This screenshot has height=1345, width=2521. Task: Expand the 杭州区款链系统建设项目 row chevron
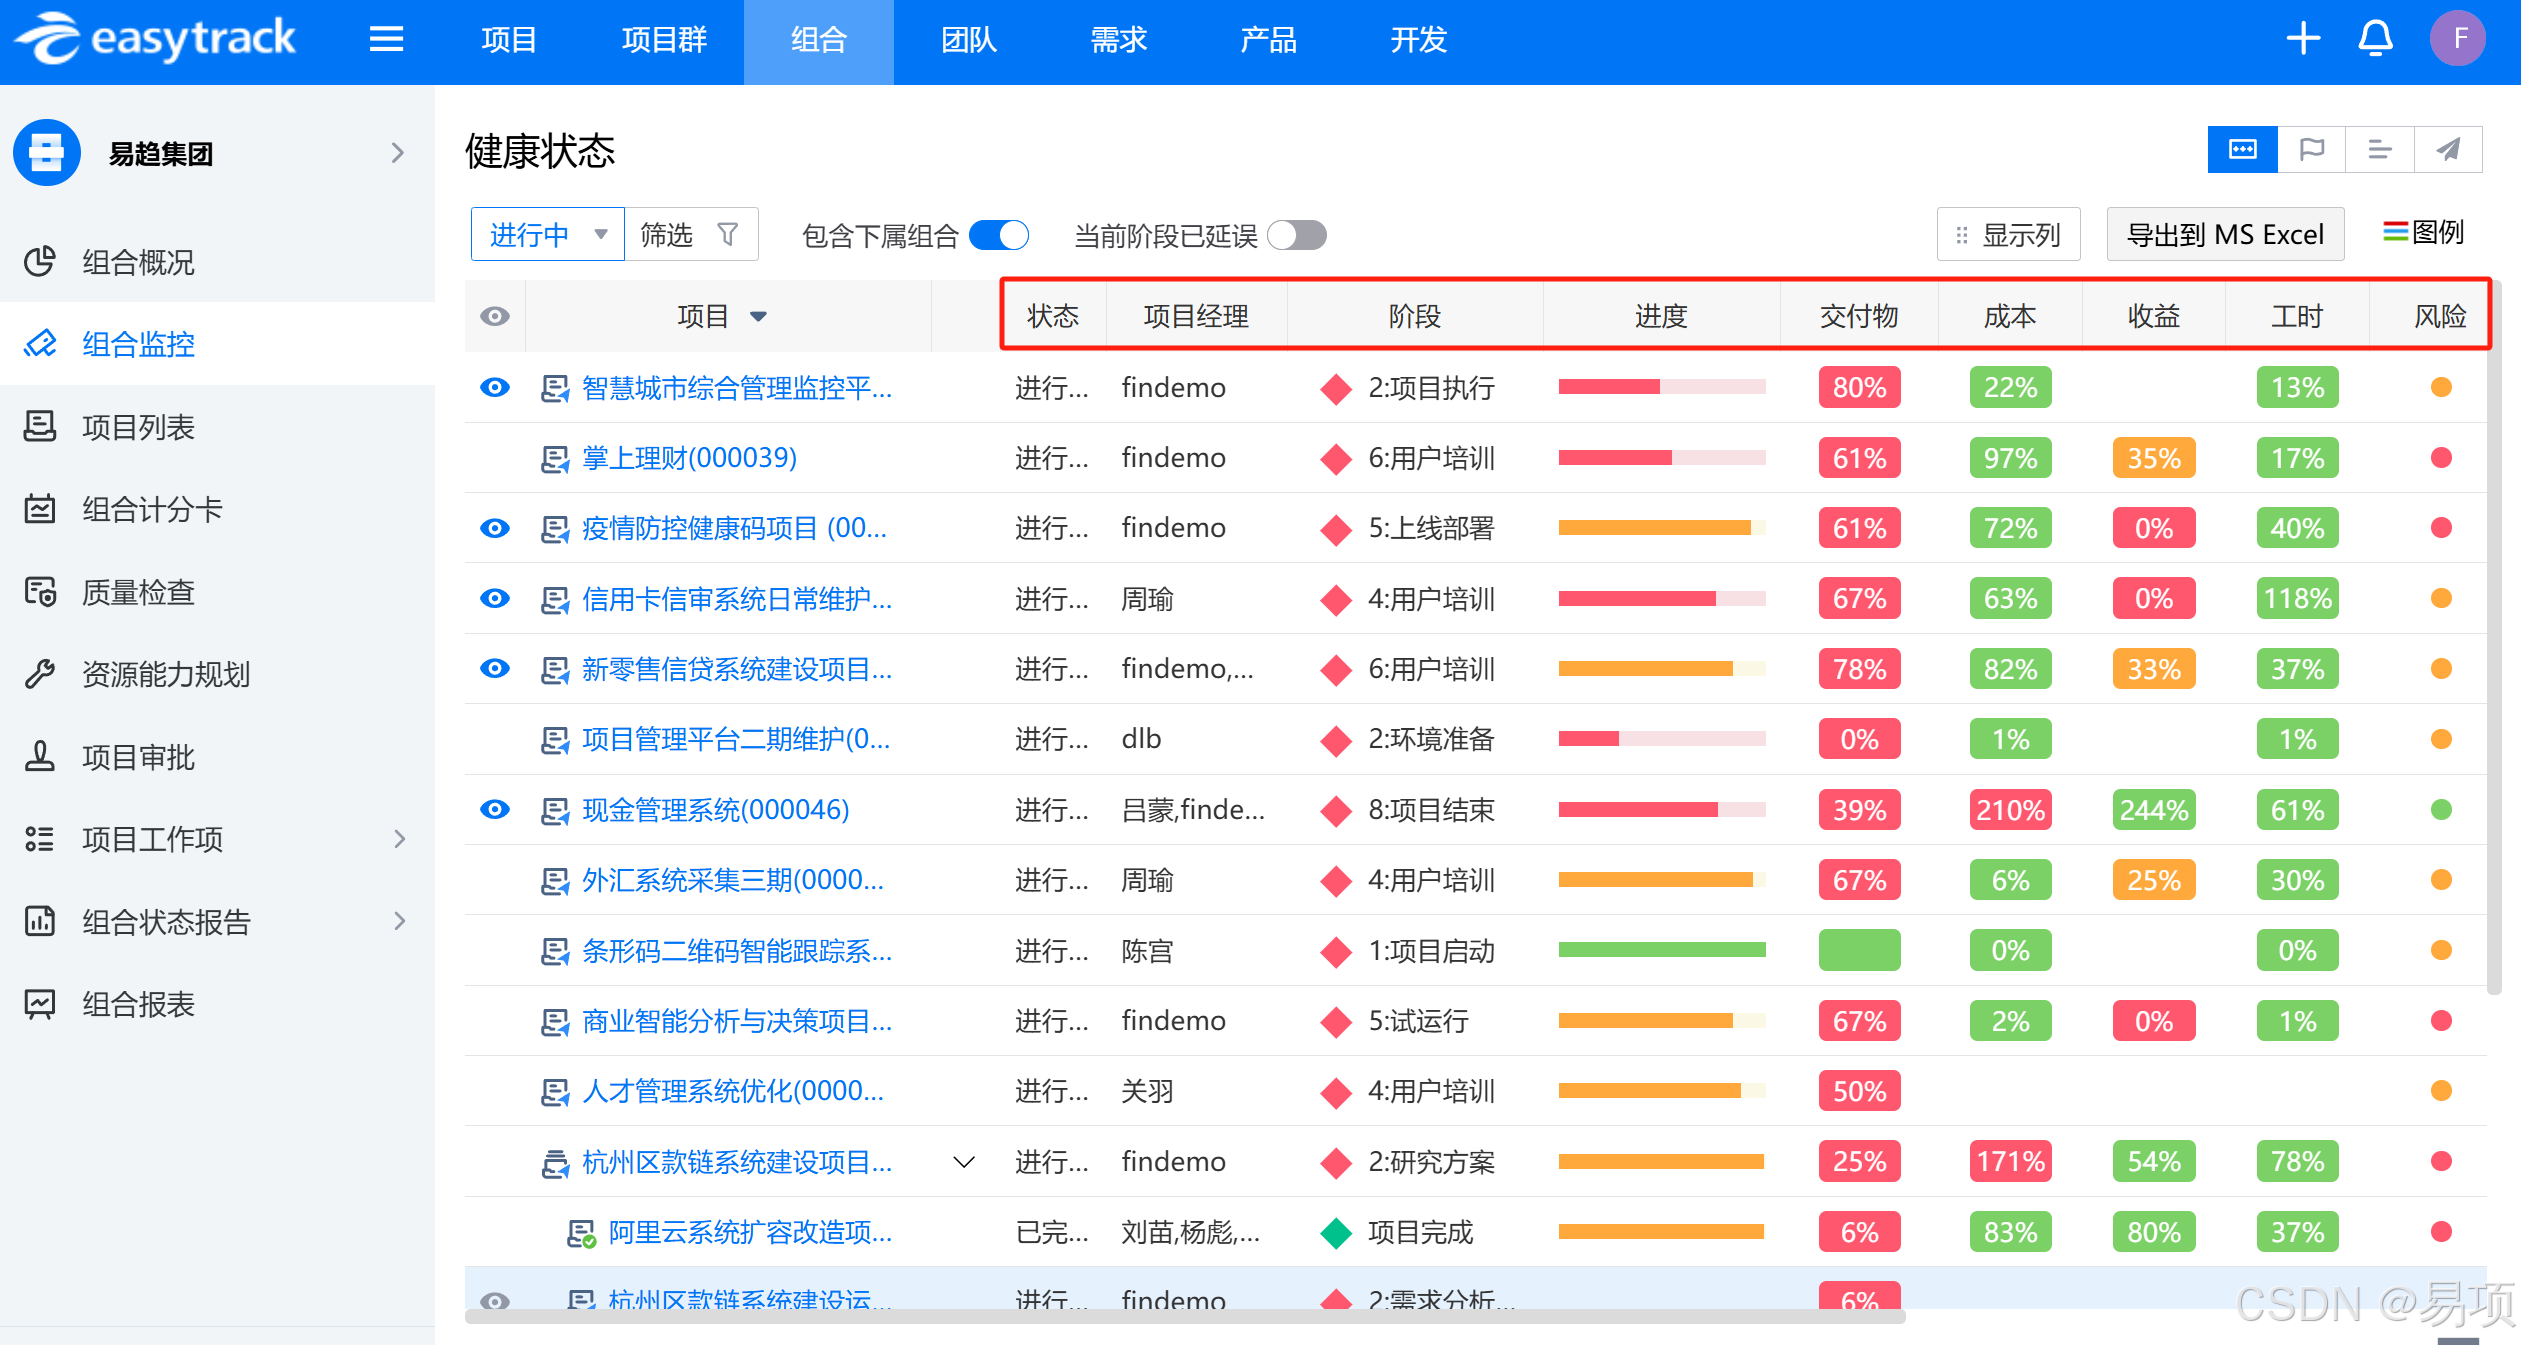(x=964, y=1162)
